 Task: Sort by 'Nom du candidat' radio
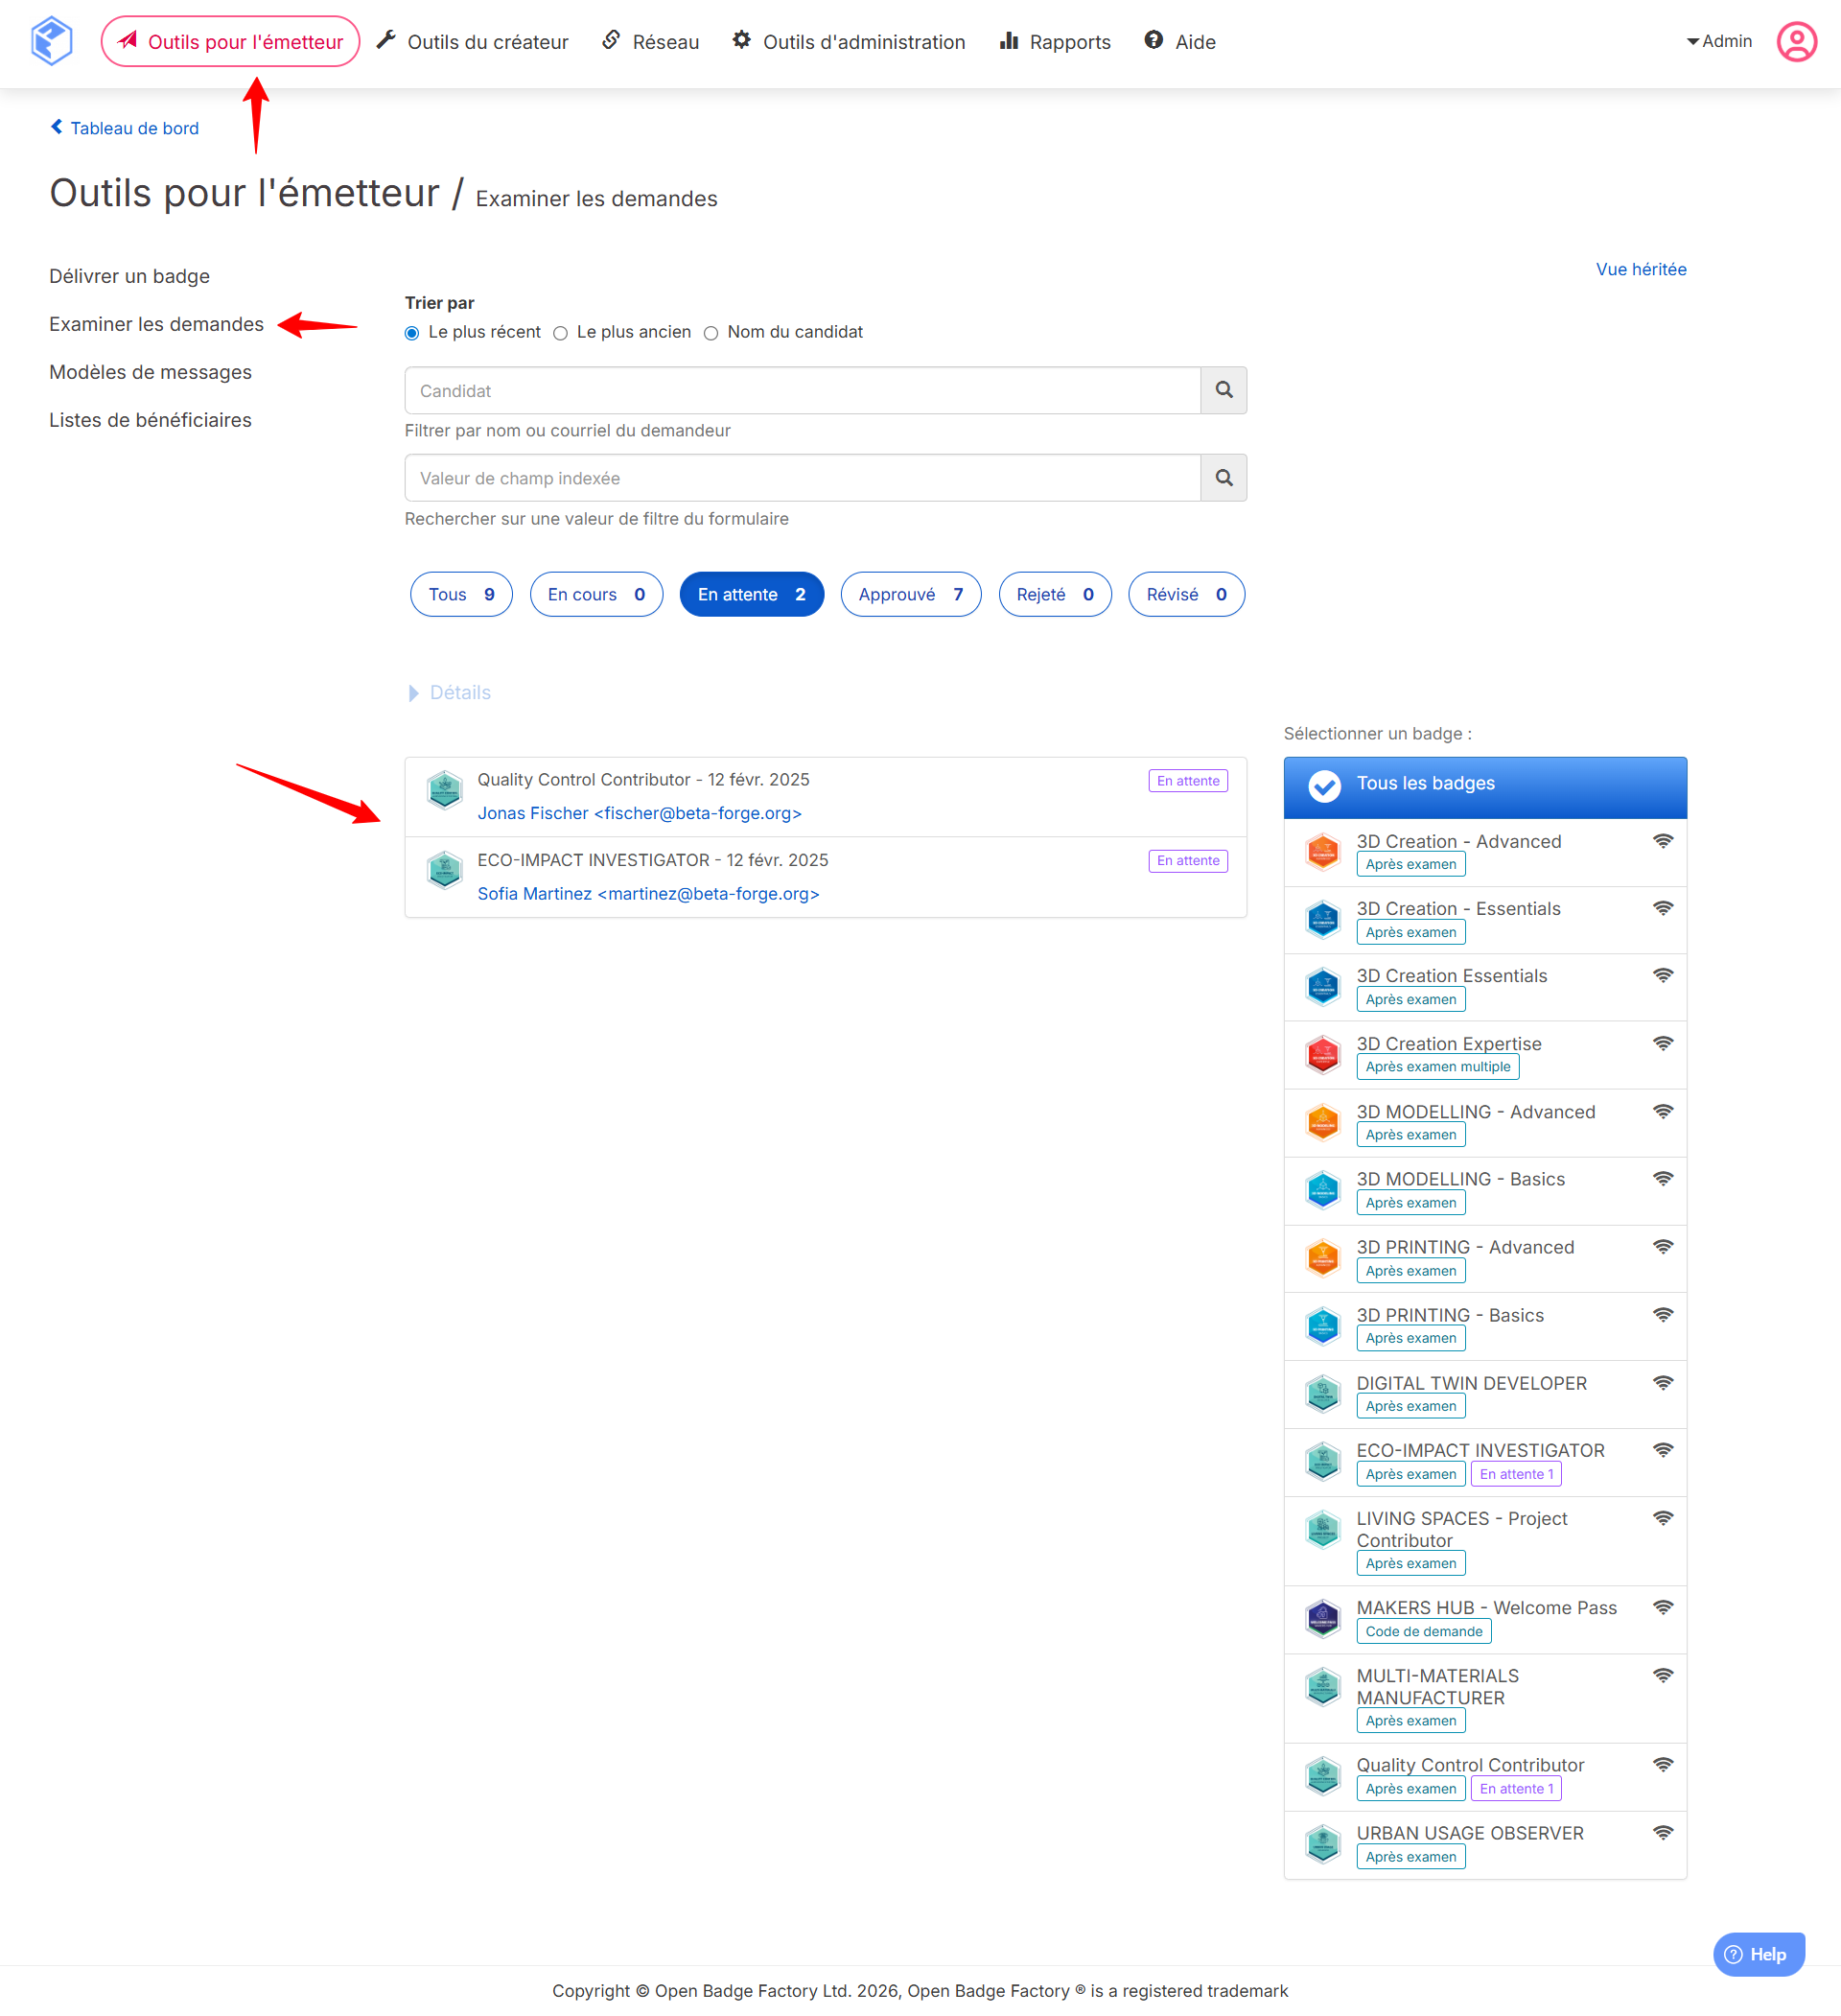point(711,333)
